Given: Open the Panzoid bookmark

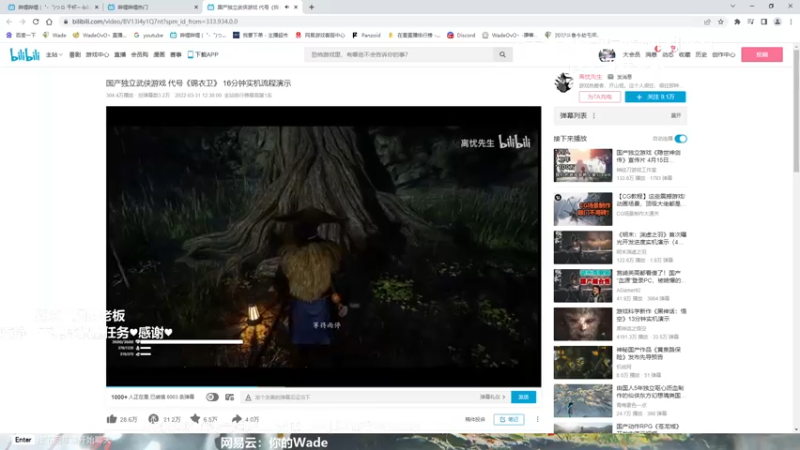Looking at the screenshot, I should pos(366,35).
